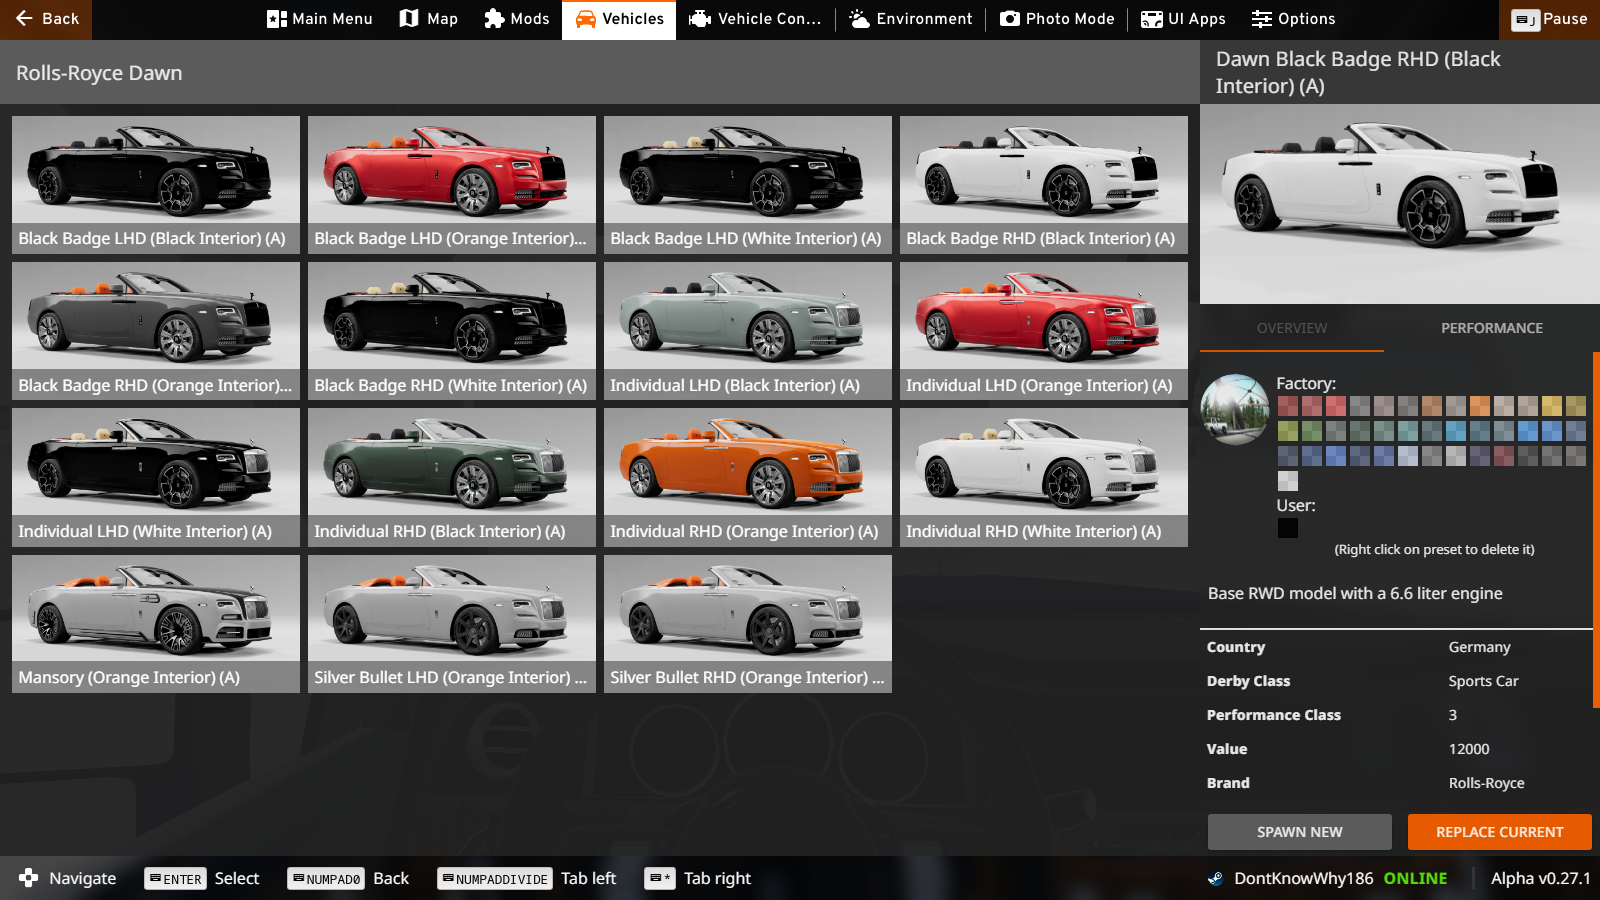Select the Vehicles menu tab

[x=619, y=19]
